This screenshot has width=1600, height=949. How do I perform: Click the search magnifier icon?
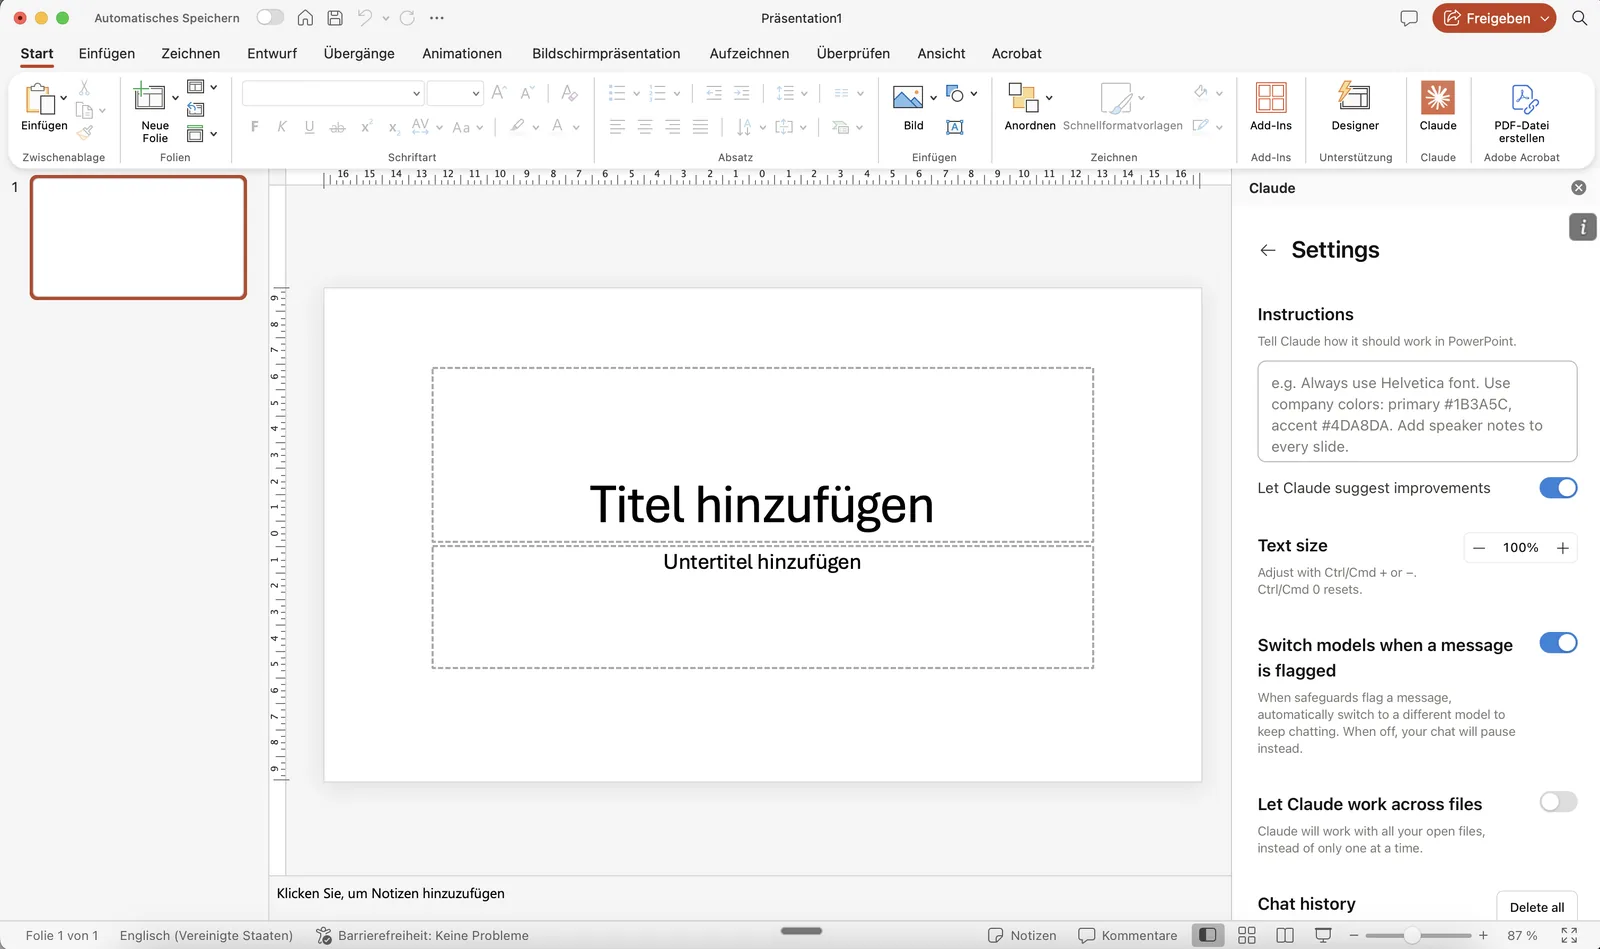pos(1579,18)
